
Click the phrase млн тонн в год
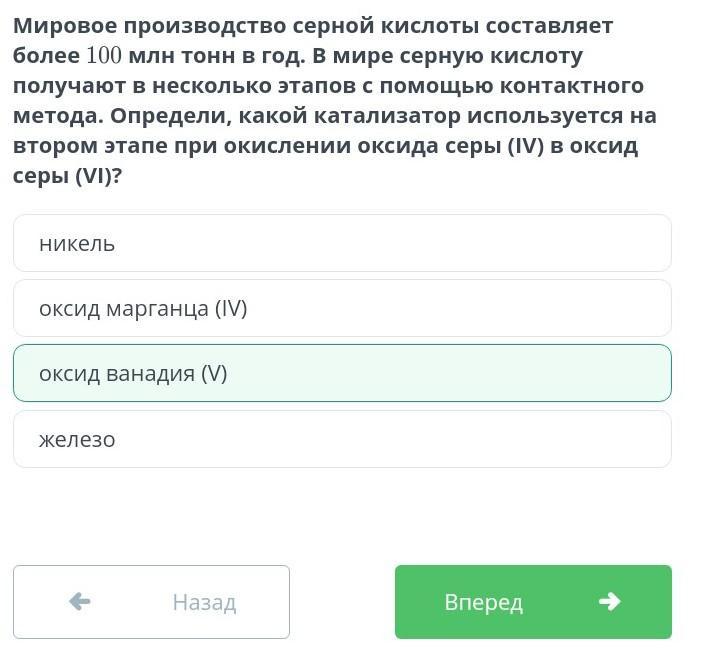tap(217, 56)
